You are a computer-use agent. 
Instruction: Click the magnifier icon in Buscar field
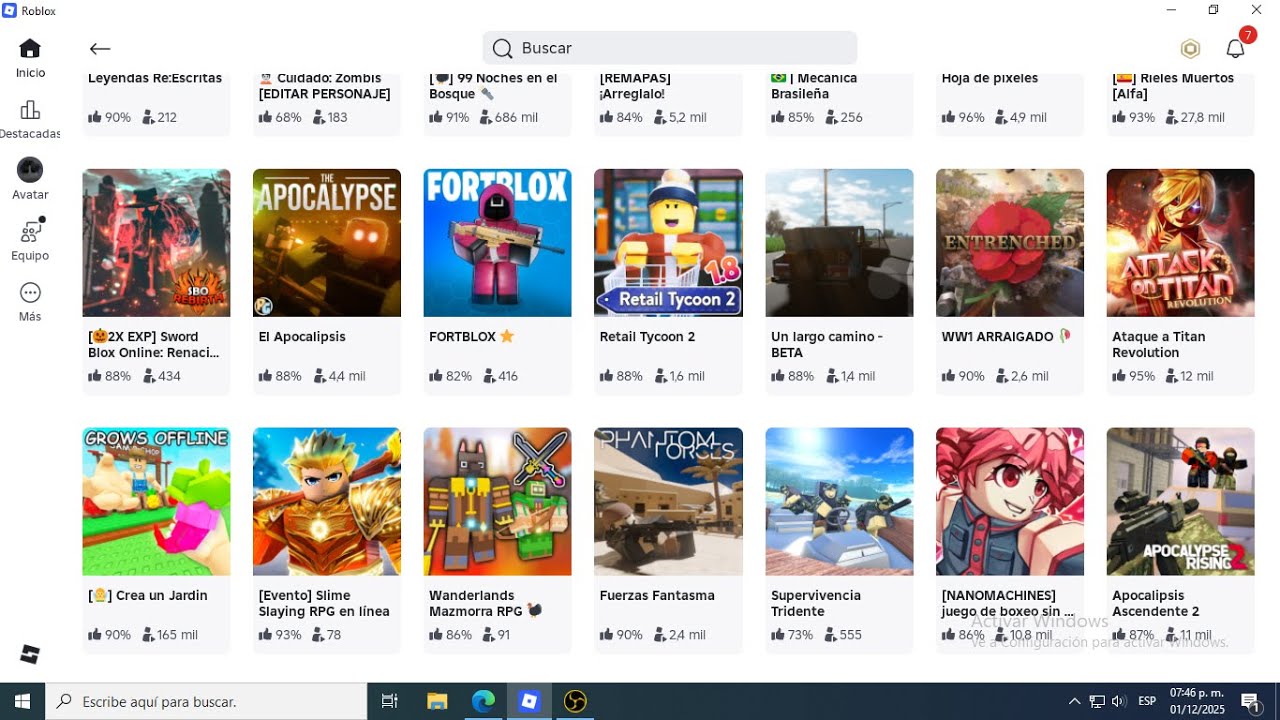502,49
